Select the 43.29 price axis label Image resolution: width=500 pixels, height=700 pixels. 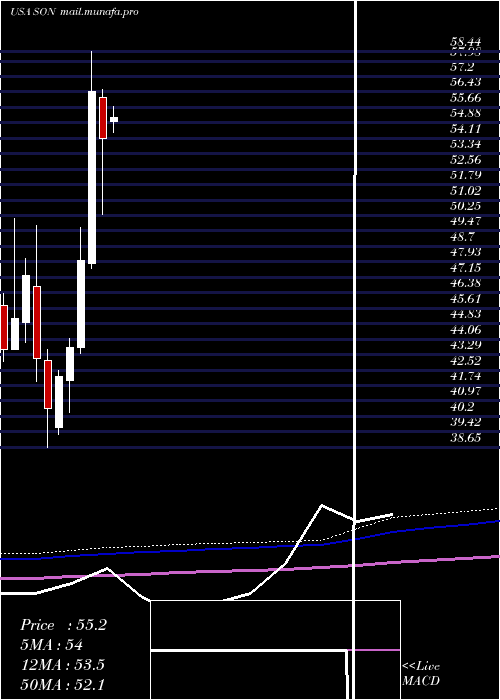click(x=466, y=345)
